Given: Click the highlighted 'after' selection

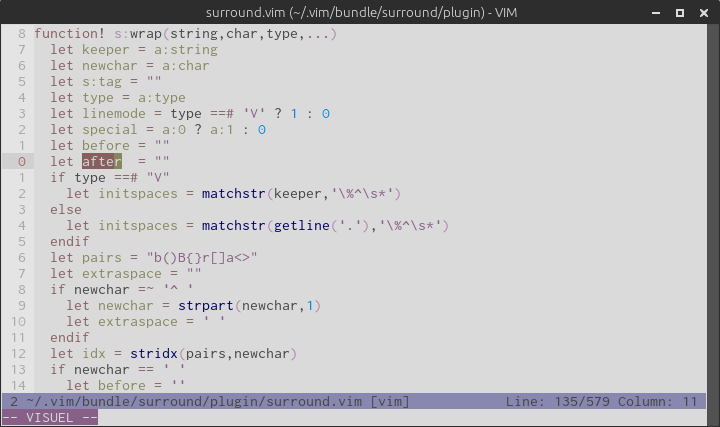Looking at the screenshot, I should point(102,162).
